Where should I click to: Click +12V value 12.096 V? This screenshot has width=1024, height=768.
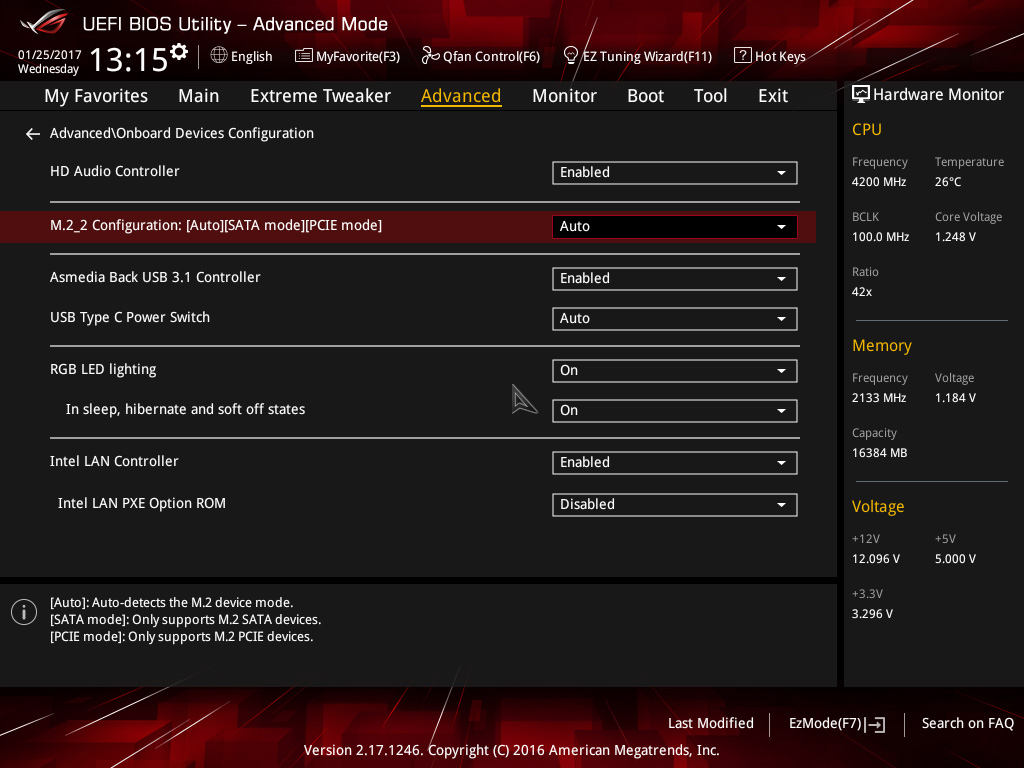[875, 559]
